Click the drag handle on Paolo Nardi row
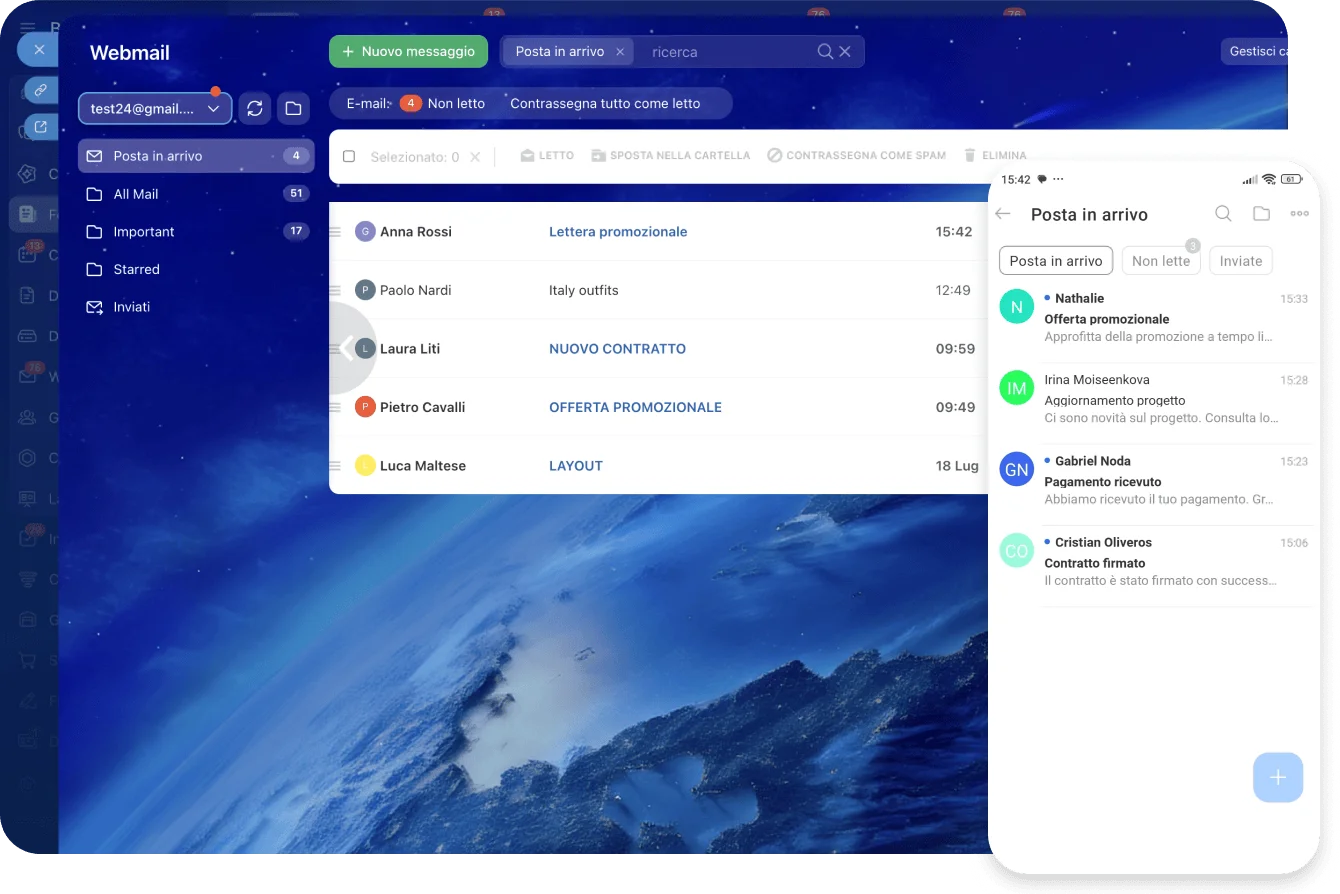 click(336, 290)
